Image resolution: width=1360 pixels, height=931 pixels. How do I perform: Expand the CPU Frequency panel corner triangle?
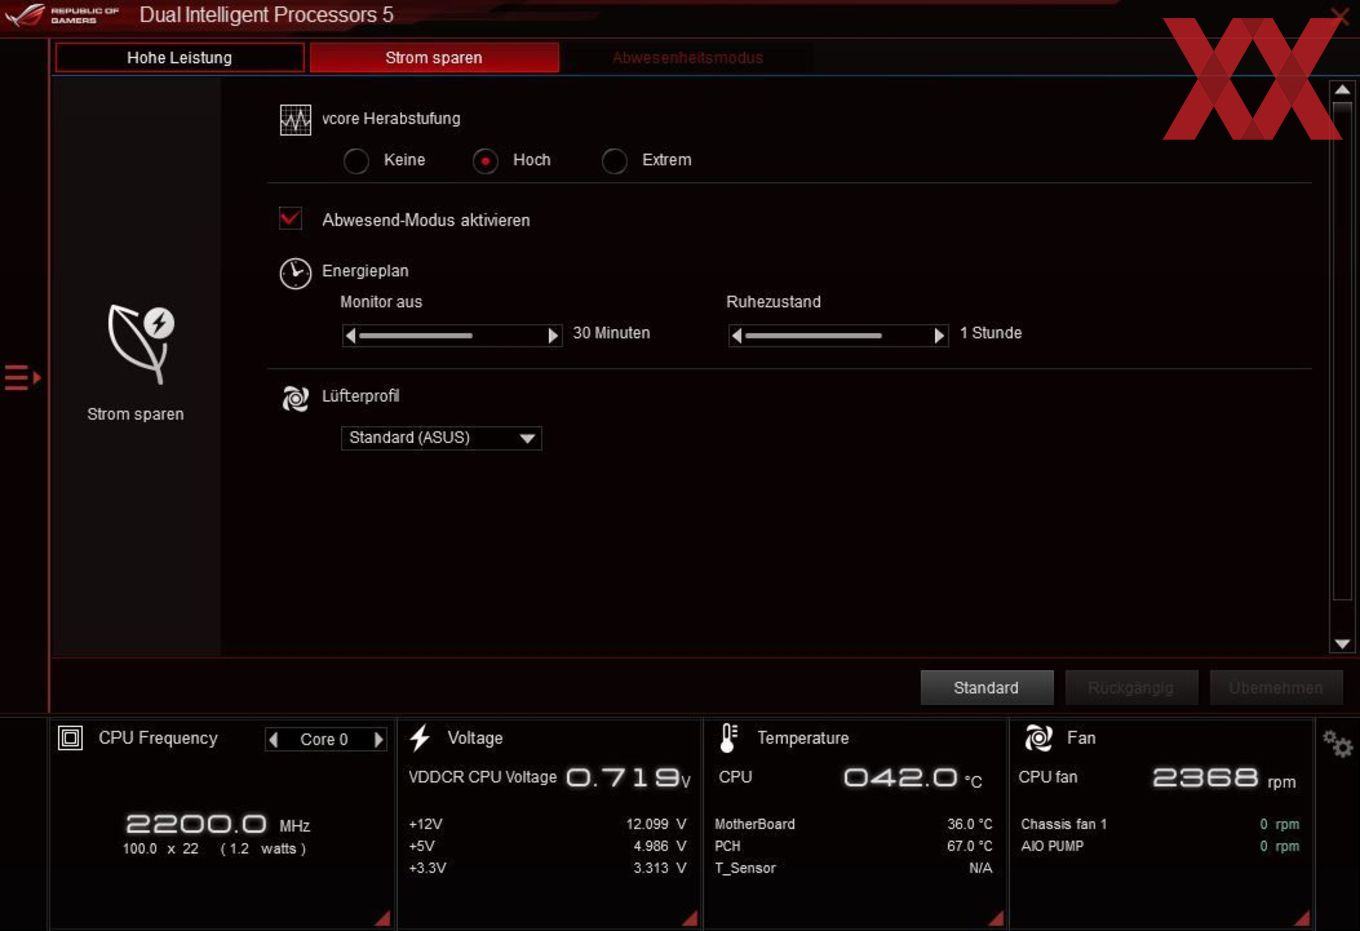click(382, 918)
